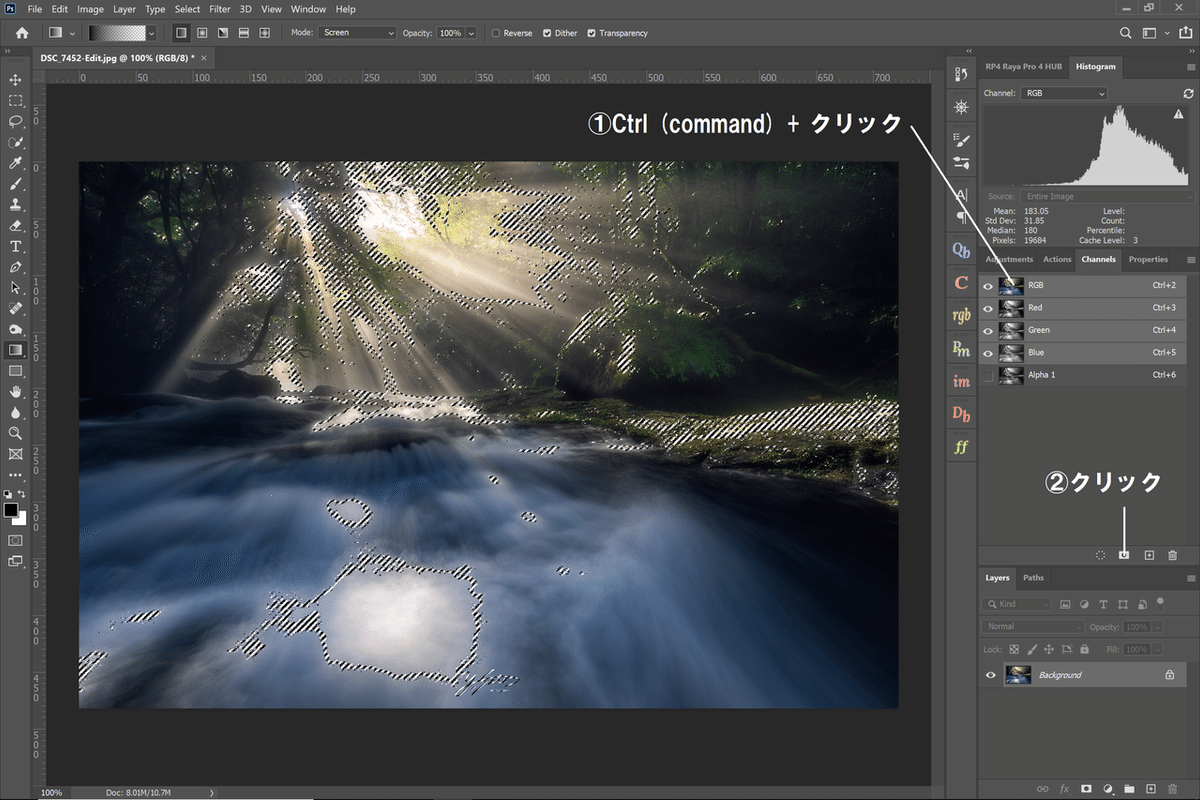Select the Pen tool
The image size is (1200, 800).
pyautogui.click(x=15, y=267)
